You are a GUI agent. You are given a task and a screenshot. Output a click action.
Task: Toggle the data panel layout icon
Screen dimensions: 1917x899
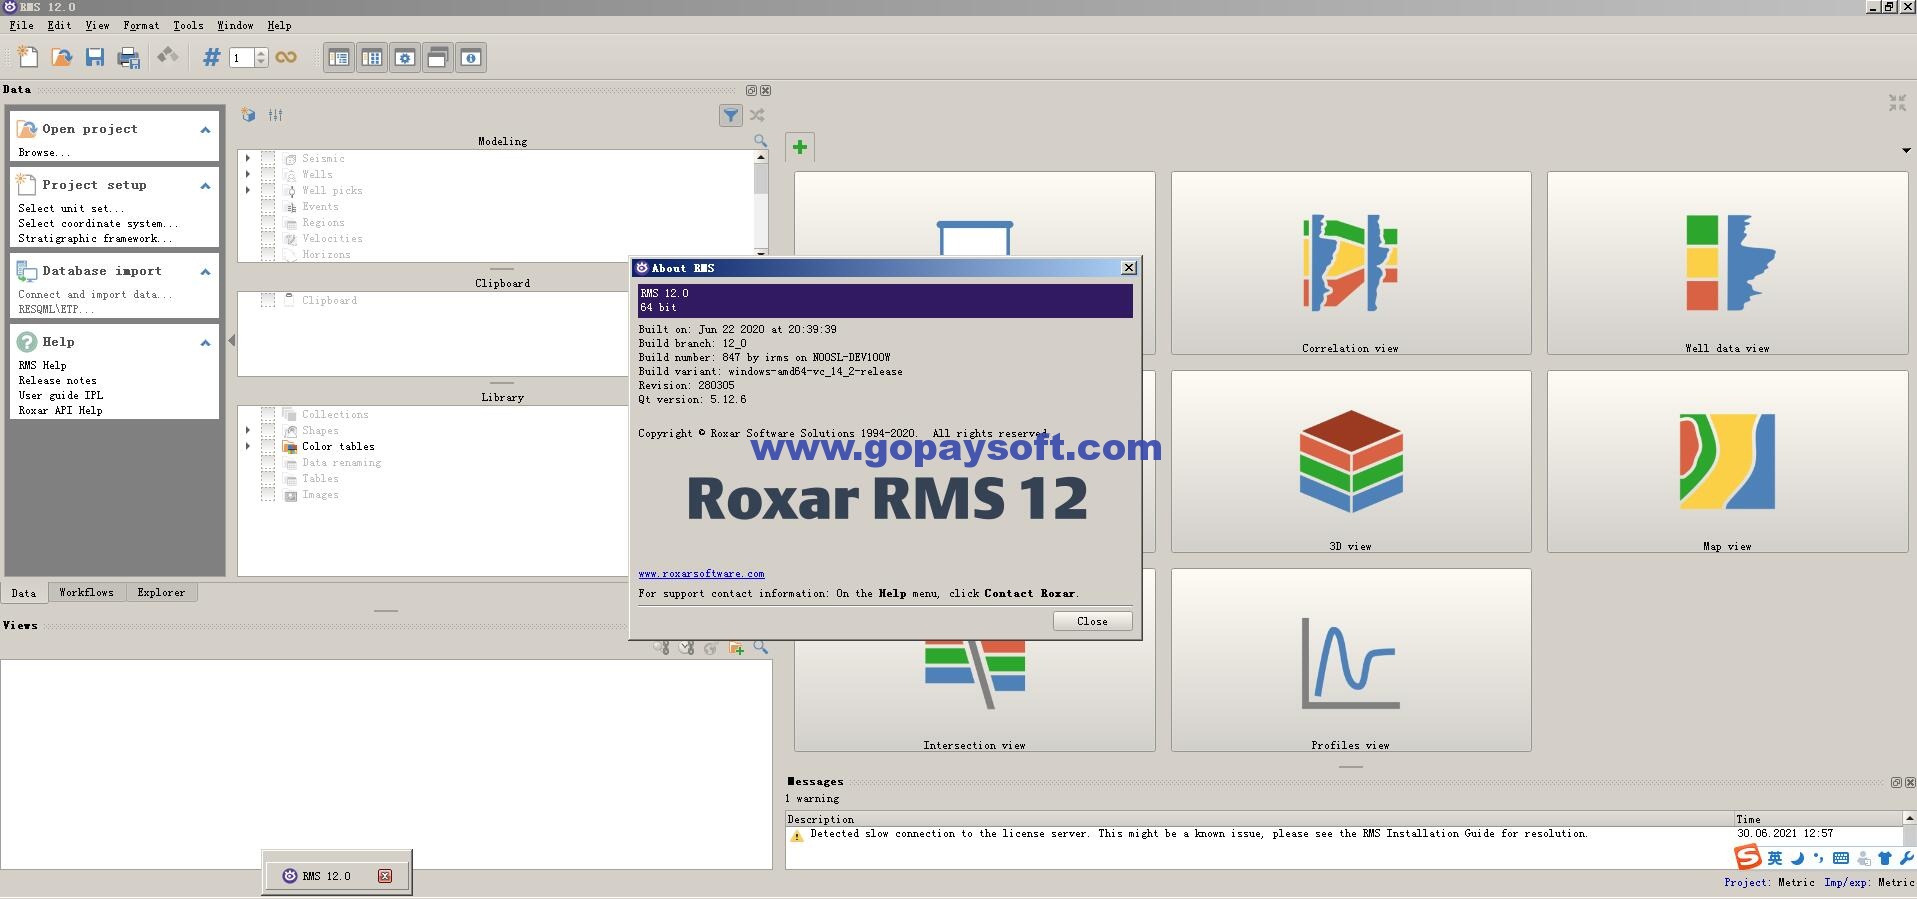[339, 58]
